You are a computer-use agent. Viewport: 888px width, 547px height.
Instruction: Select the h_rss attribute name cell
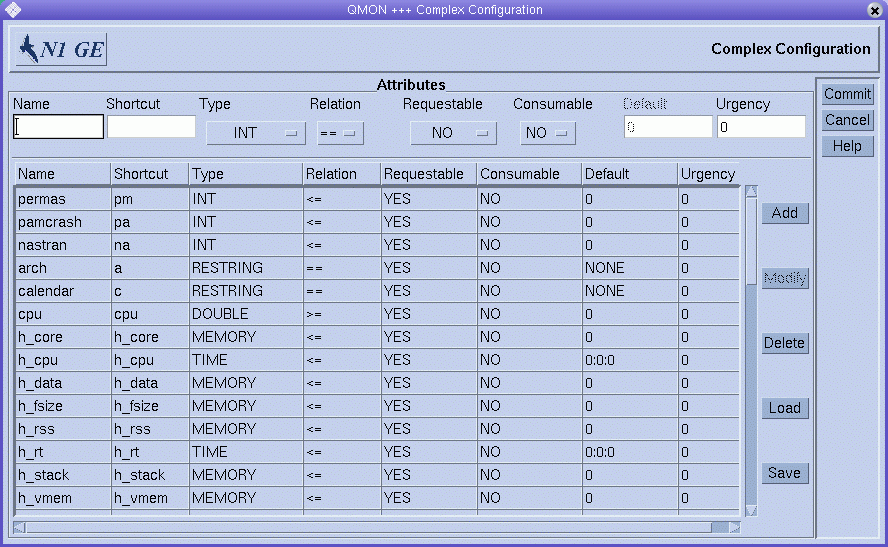tap(63, 429)
